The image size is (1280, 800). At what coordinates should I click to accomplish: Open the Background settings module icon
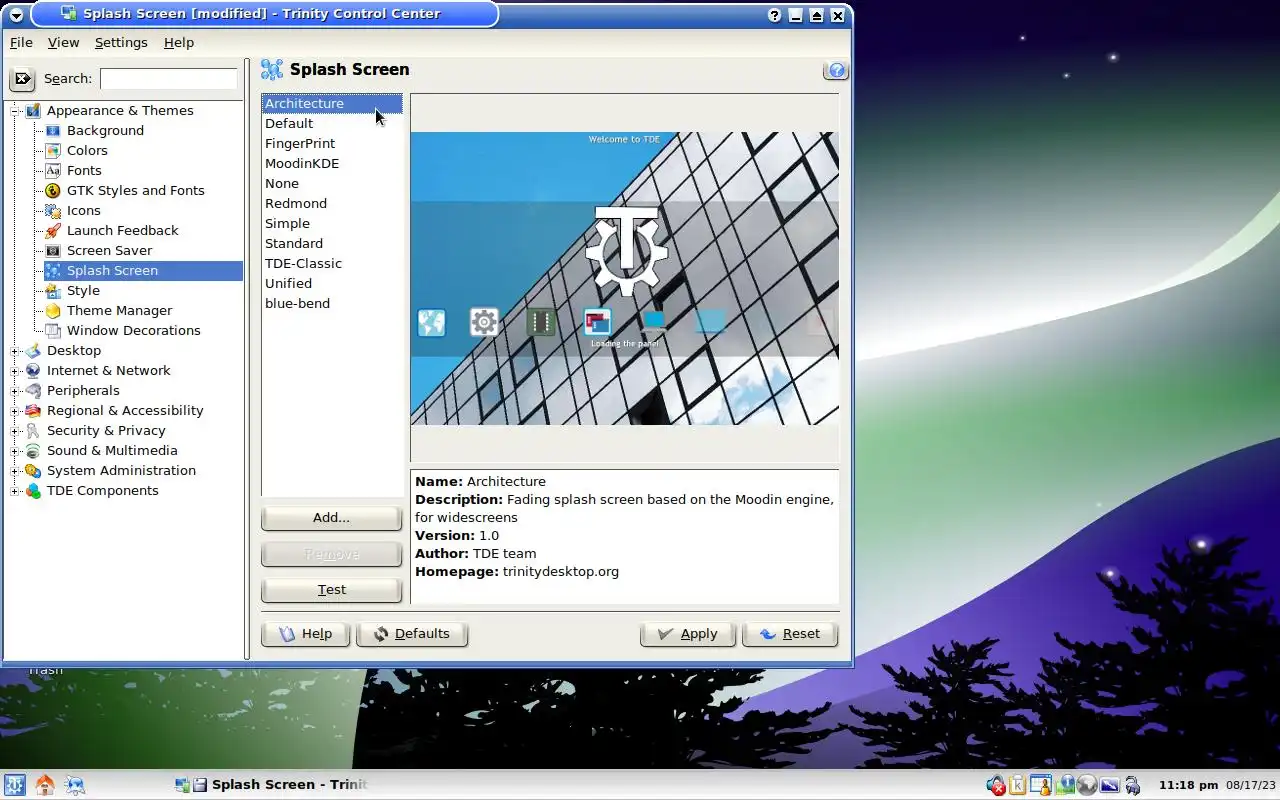pos(53,130)
